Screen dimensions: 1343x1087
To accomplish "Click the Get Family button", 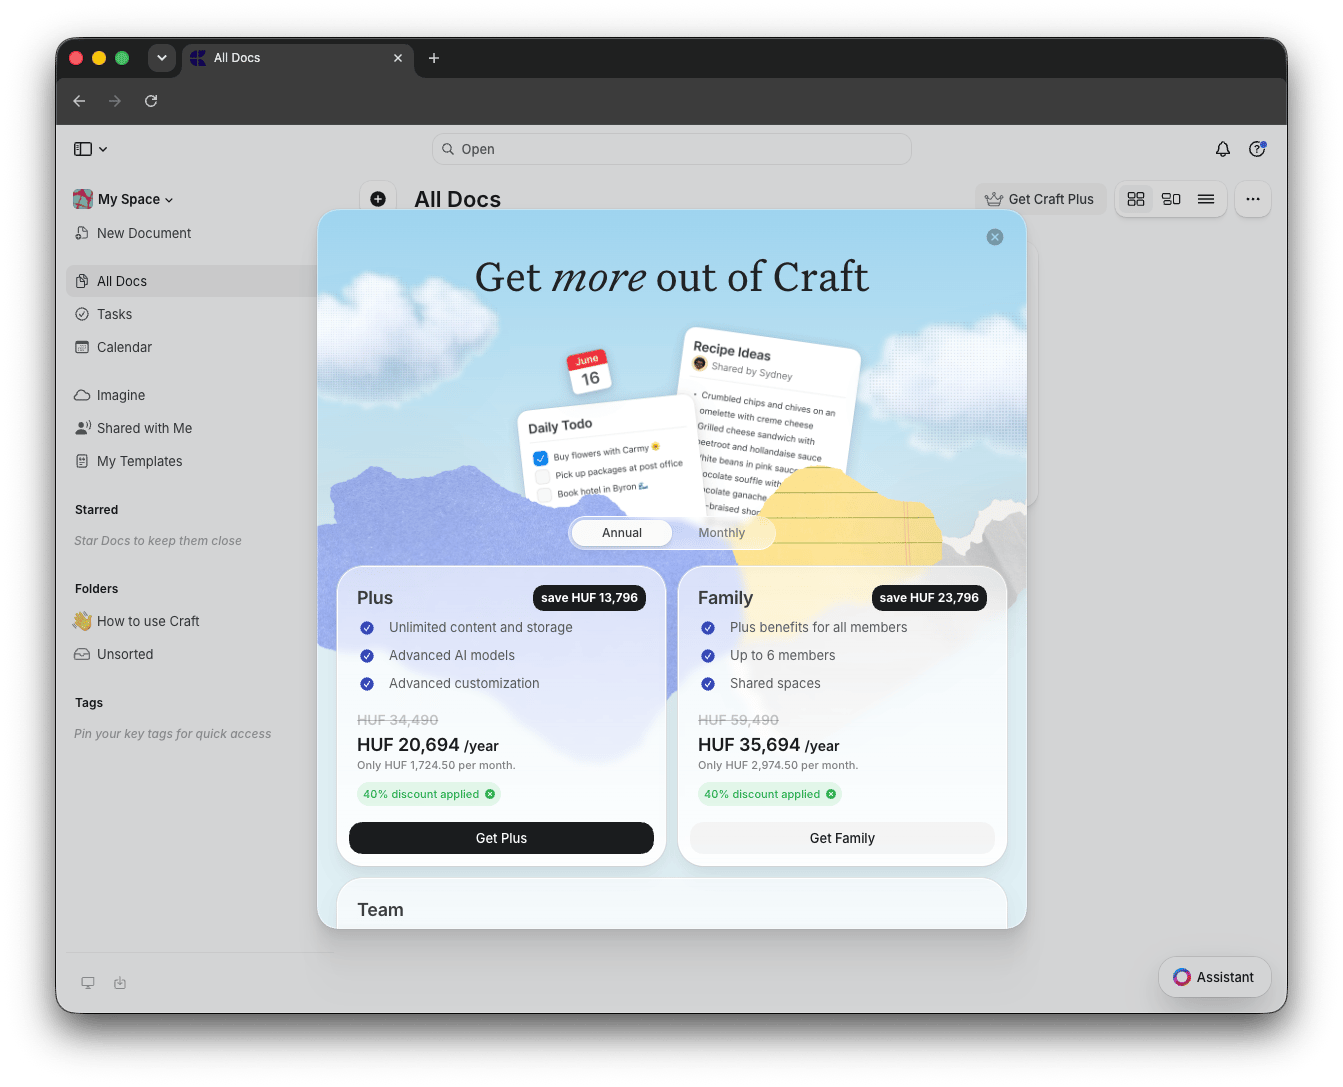I will (x=842, y=838).
